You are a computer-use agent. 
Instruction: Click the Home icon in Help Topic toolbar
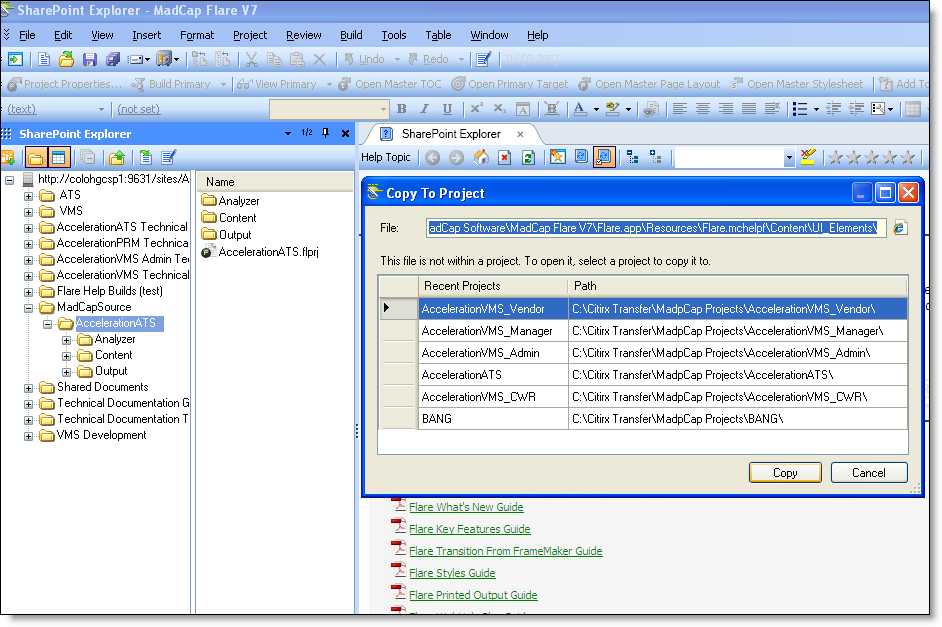point(481,157)
